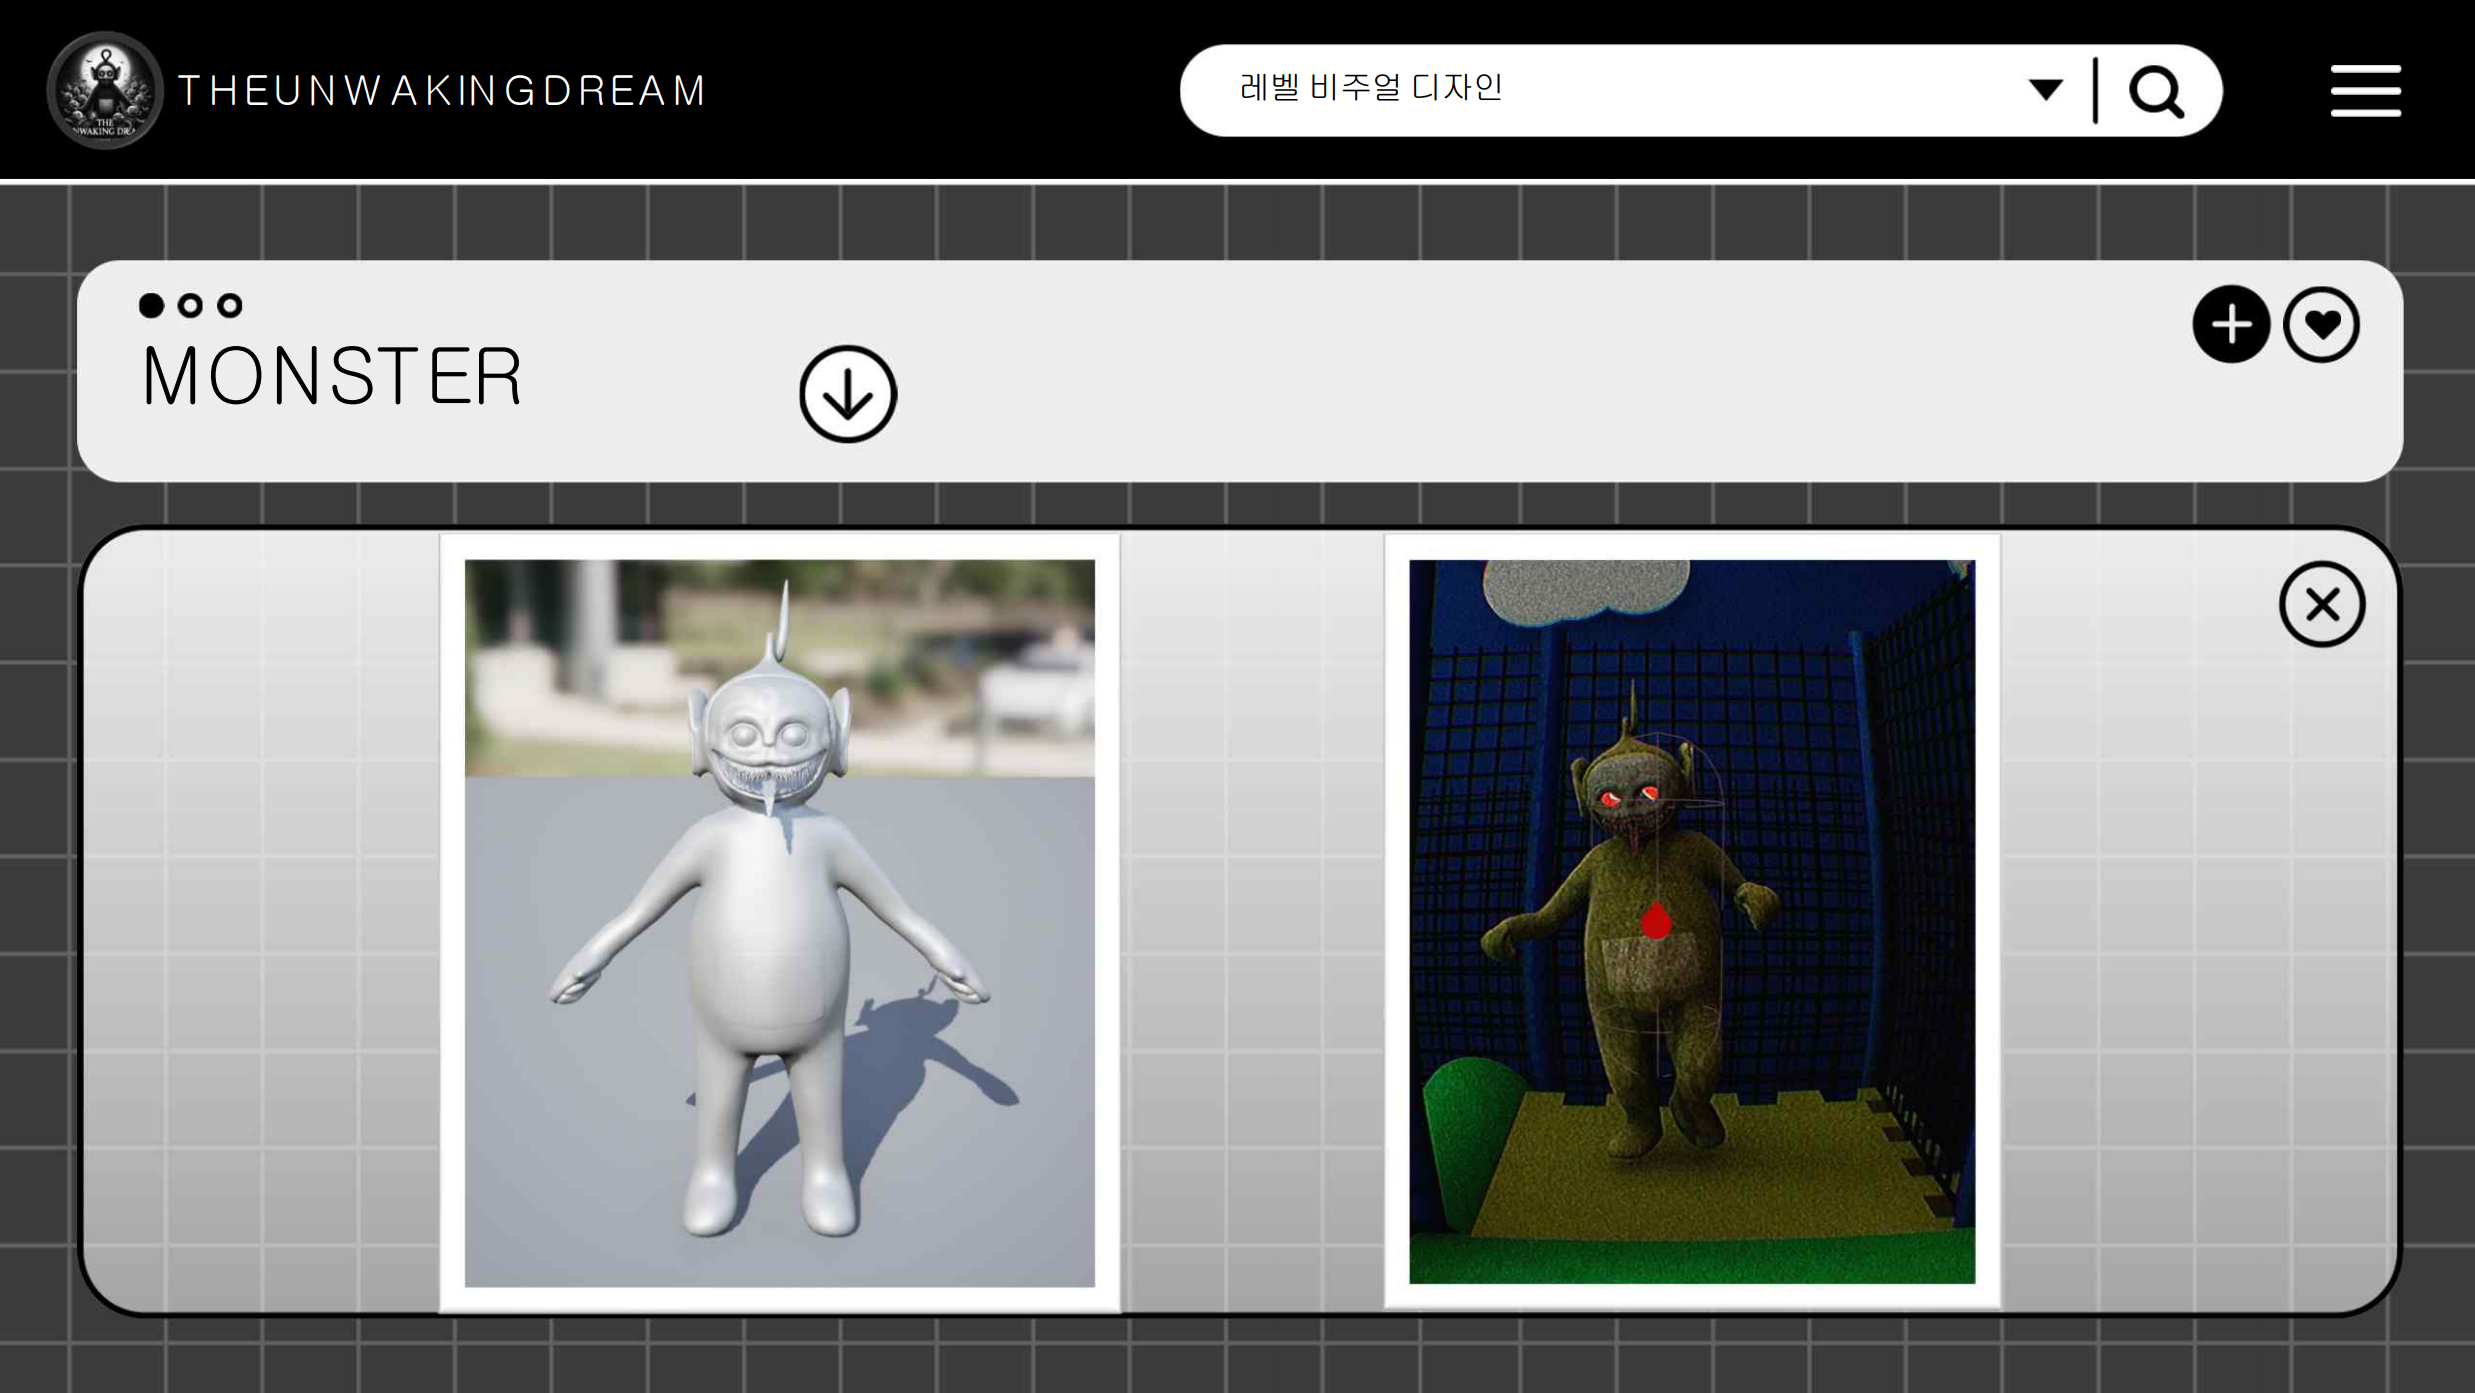Click the red blood drop on monster
Screen dimensions: 2475x1393
click(1656, 921)
